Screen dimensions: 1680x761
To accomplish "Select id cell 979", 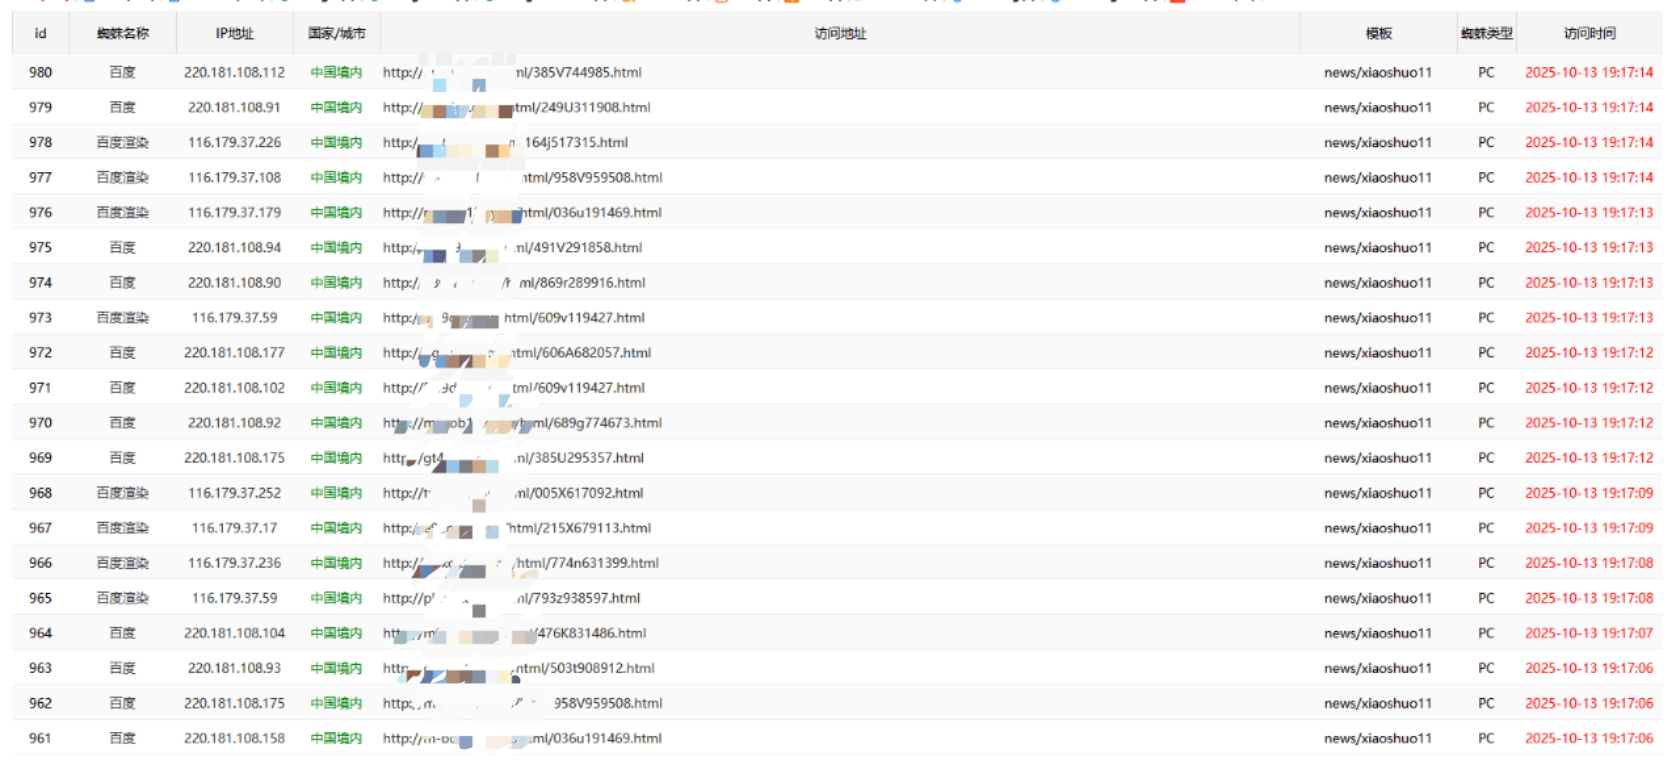I will click(x=40, y=108).
